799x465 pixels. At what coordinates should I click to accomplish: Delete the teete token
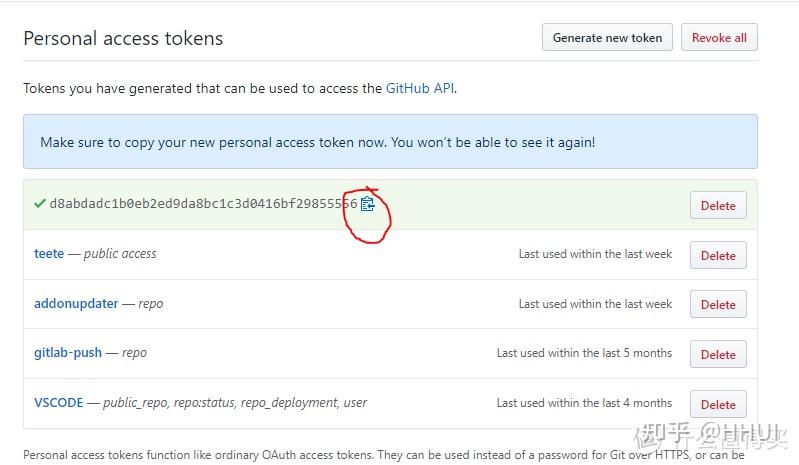click(717, 255)
